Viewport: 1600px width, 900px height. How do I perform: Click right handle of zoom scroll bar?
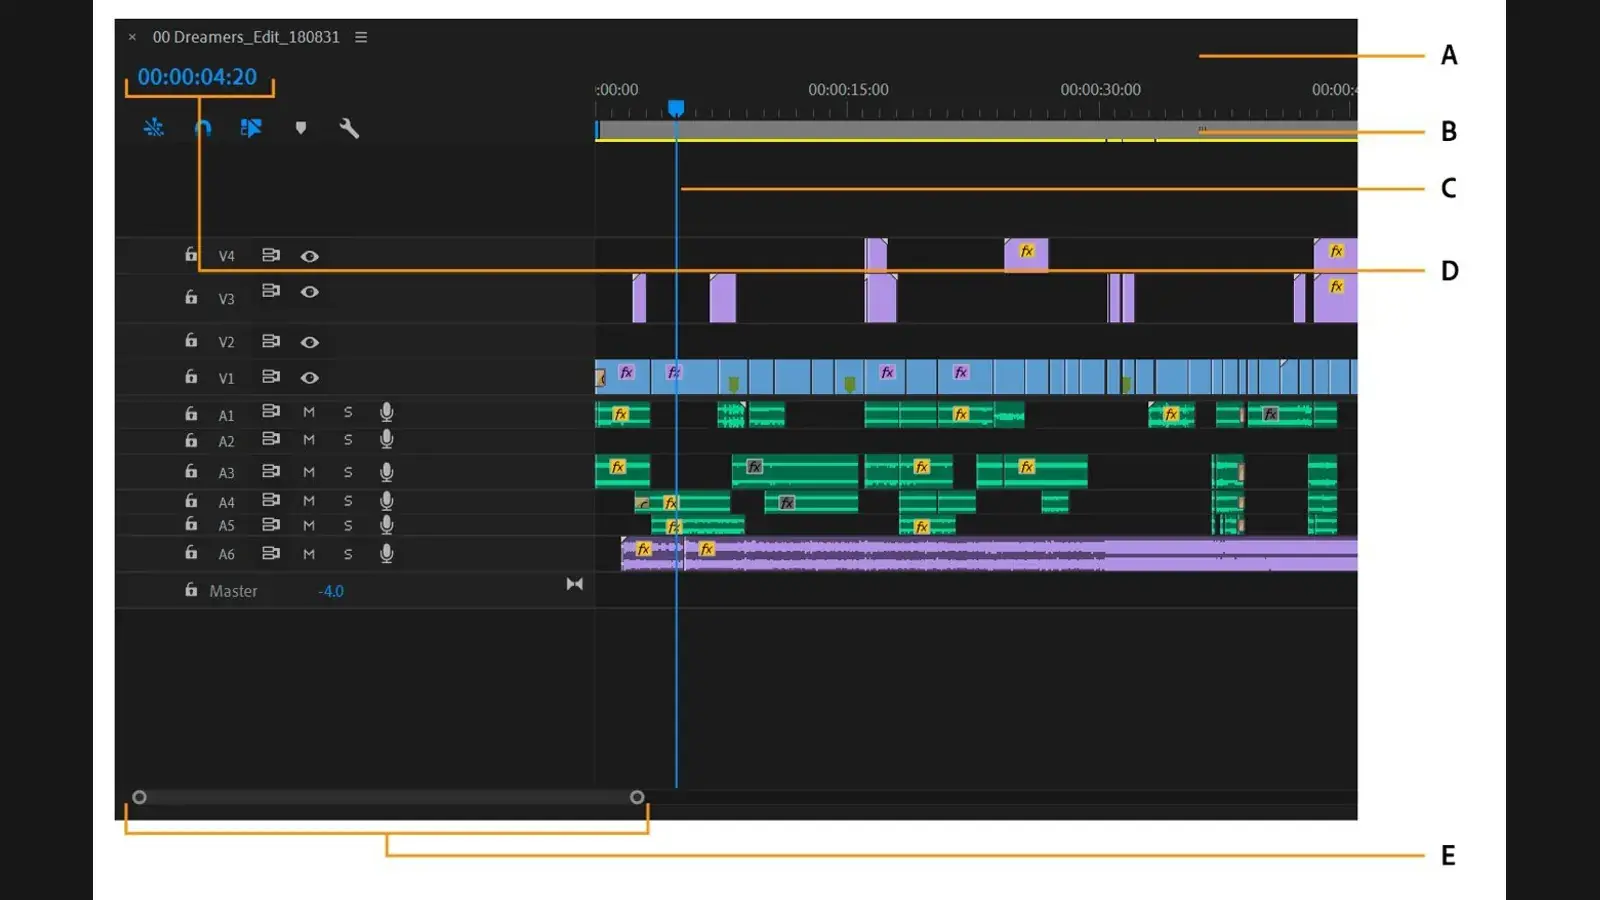[637, 797]
